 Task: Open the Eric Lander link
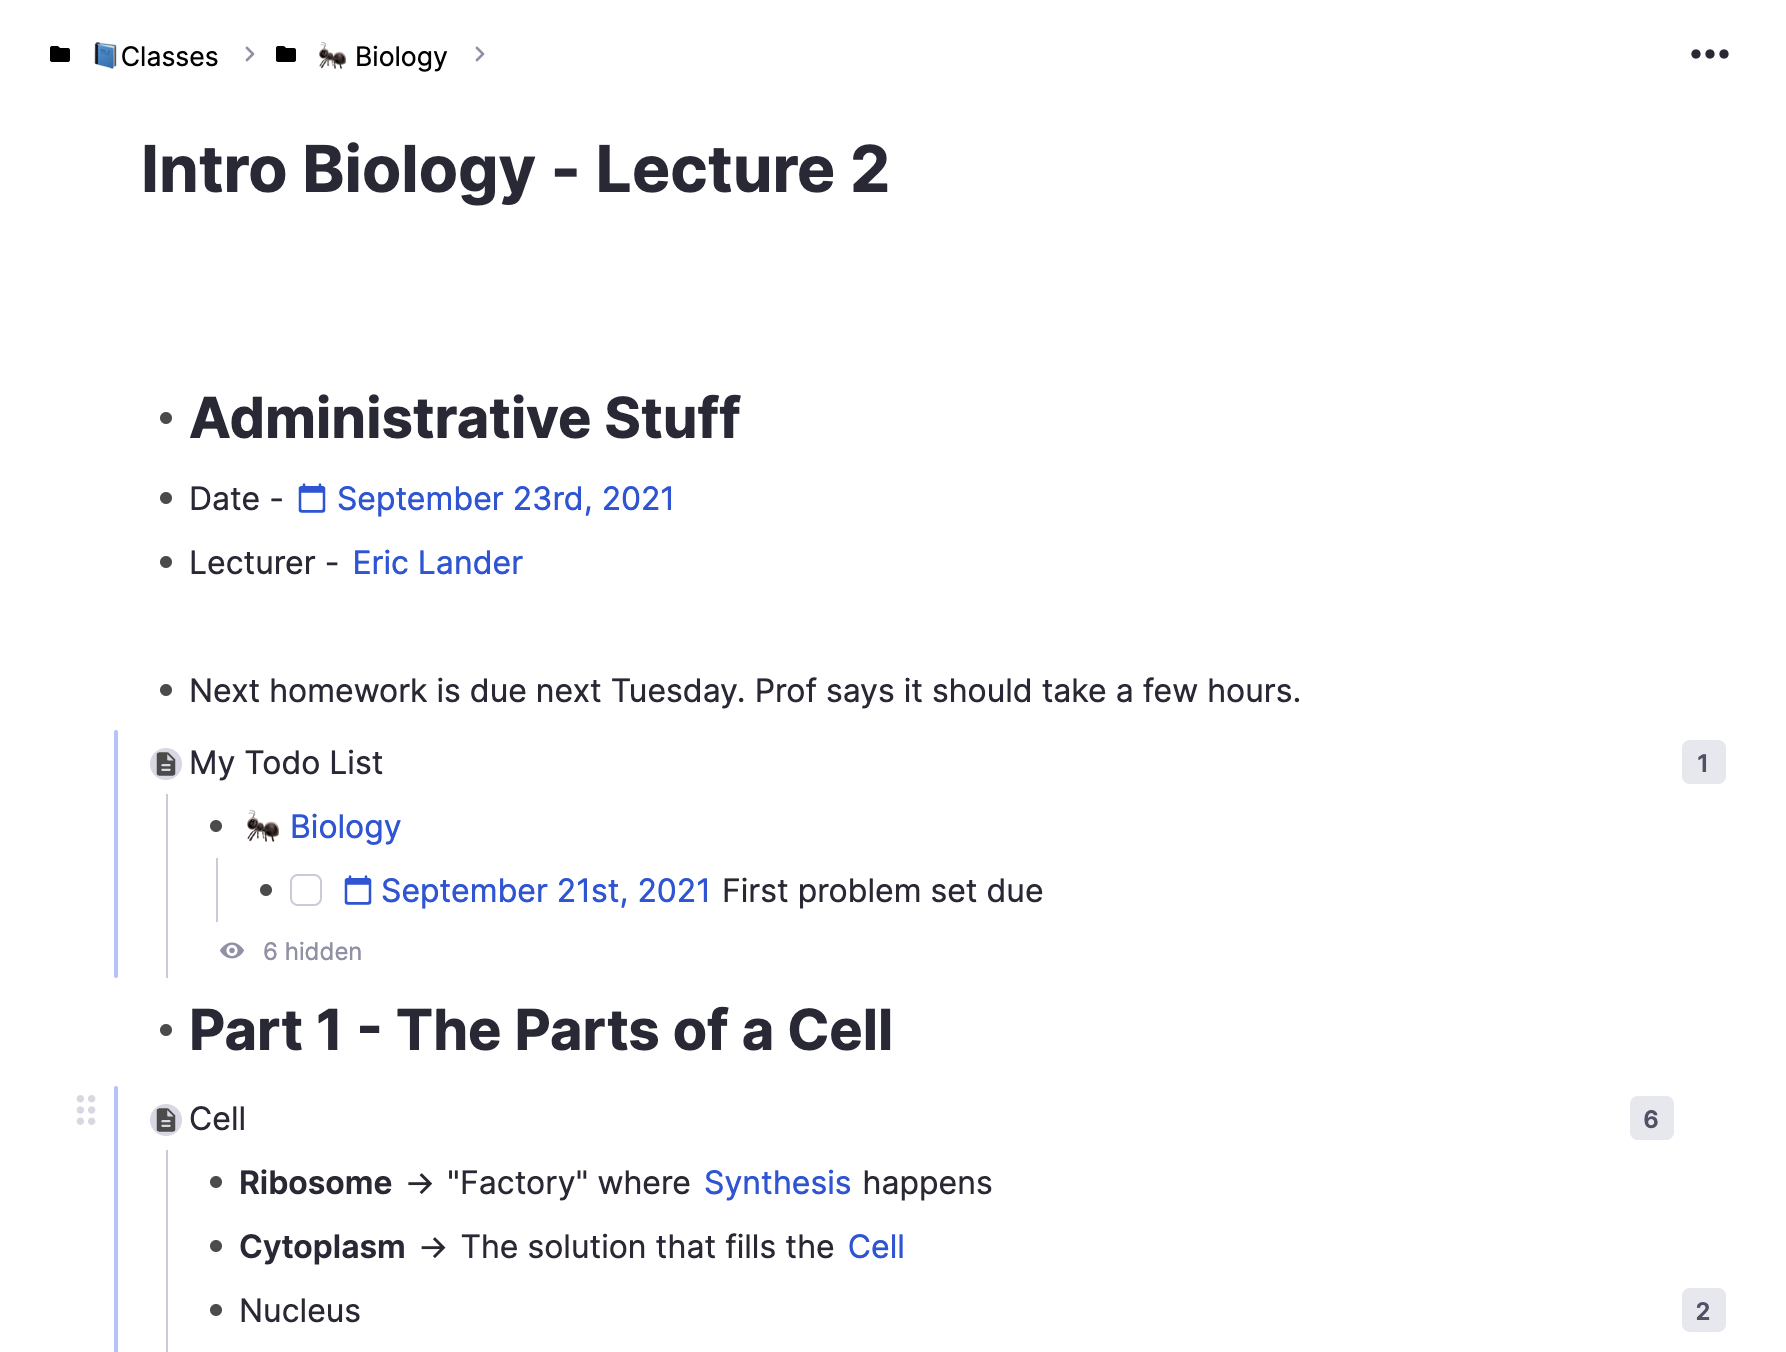pyautogui.click(x=437, y=563)
